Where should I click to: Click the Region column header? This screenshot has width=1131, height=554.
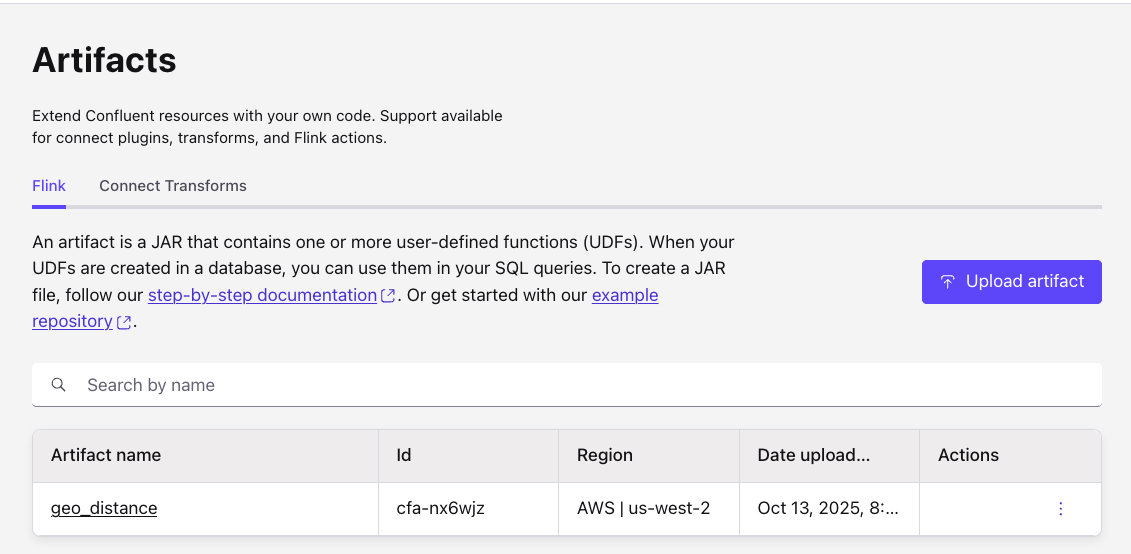point(605,455)
